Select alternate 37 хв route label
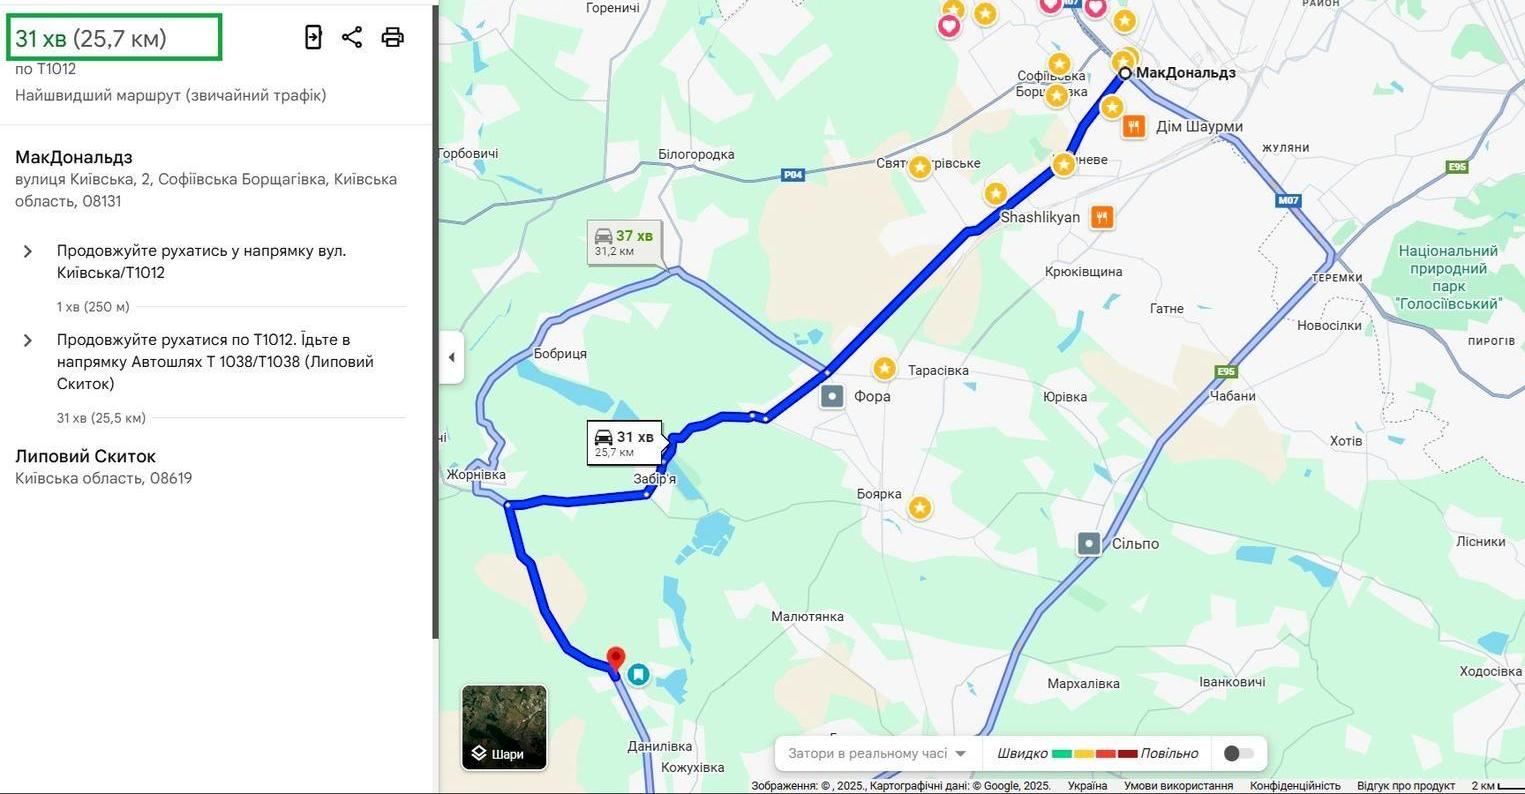The width and height of the screenshot is (1525, 794). click(x=624, y=242)
